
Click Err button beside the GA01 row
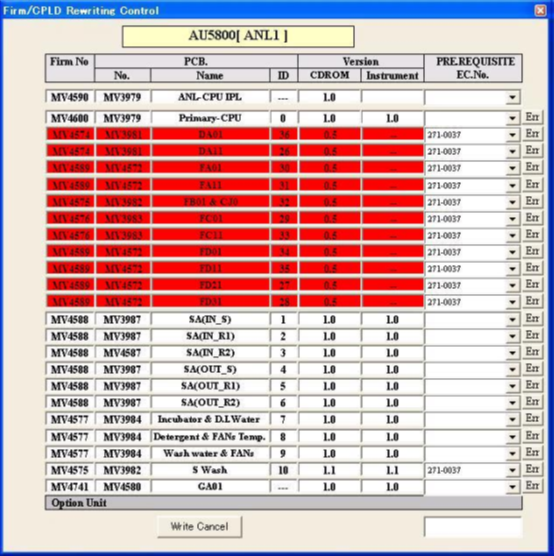pyautogui.click(x=532, y=485)
